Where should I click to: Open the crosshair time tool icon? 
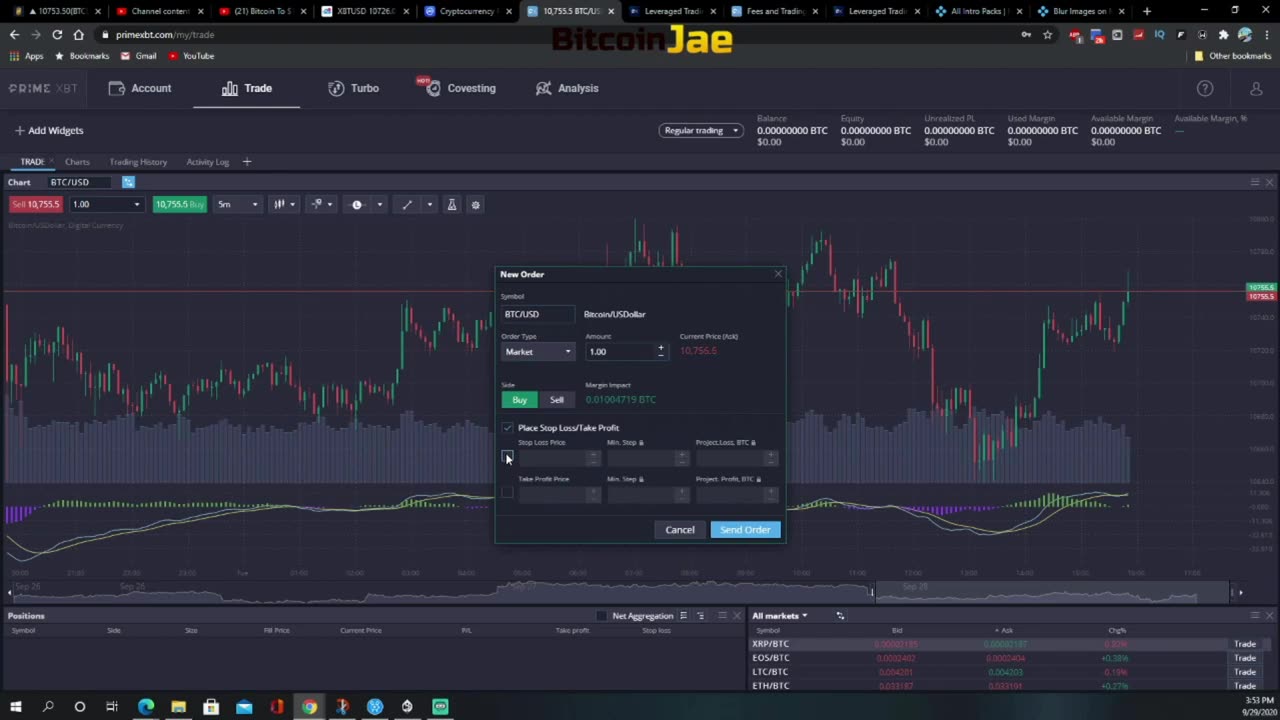pyautogui.click(x=357, y=204)
